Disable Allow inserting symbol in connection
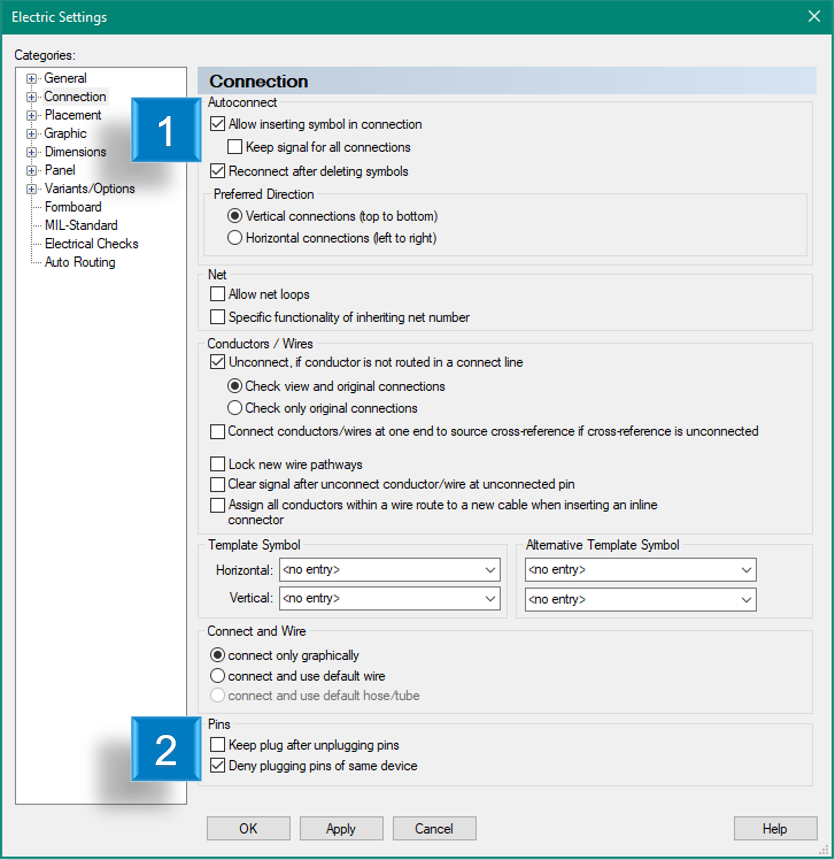 click(217, 124)
